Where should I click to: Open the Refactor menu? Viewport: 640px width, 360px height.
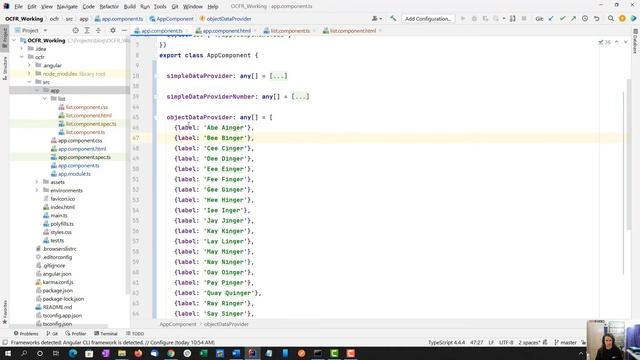(109, 7)
